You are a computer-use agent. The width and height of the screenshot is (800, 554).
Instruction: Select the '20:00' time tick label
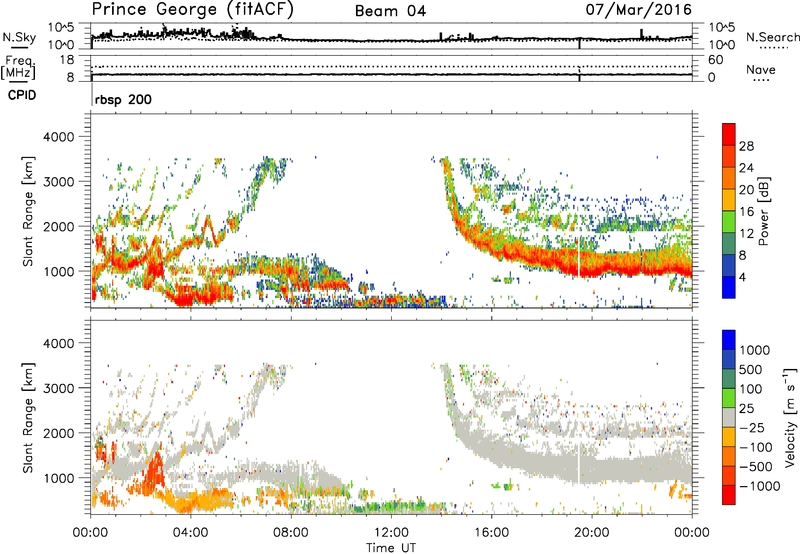point(591,533)
